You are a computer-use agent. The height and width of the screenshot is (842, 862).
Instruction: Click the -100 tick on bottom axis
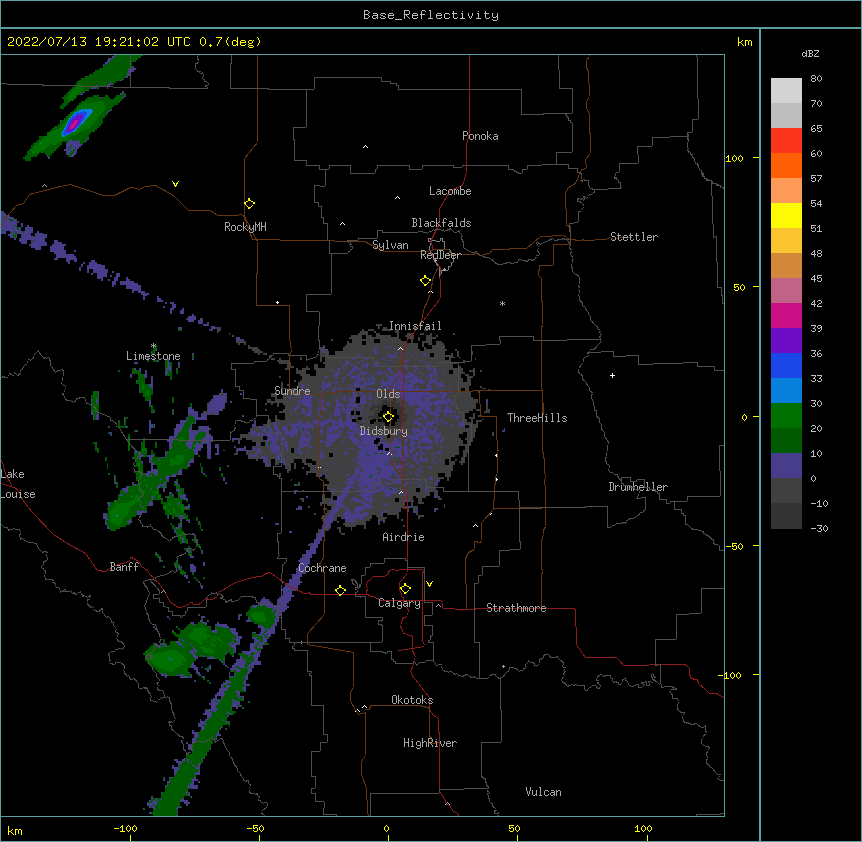(x=125, y=828)
